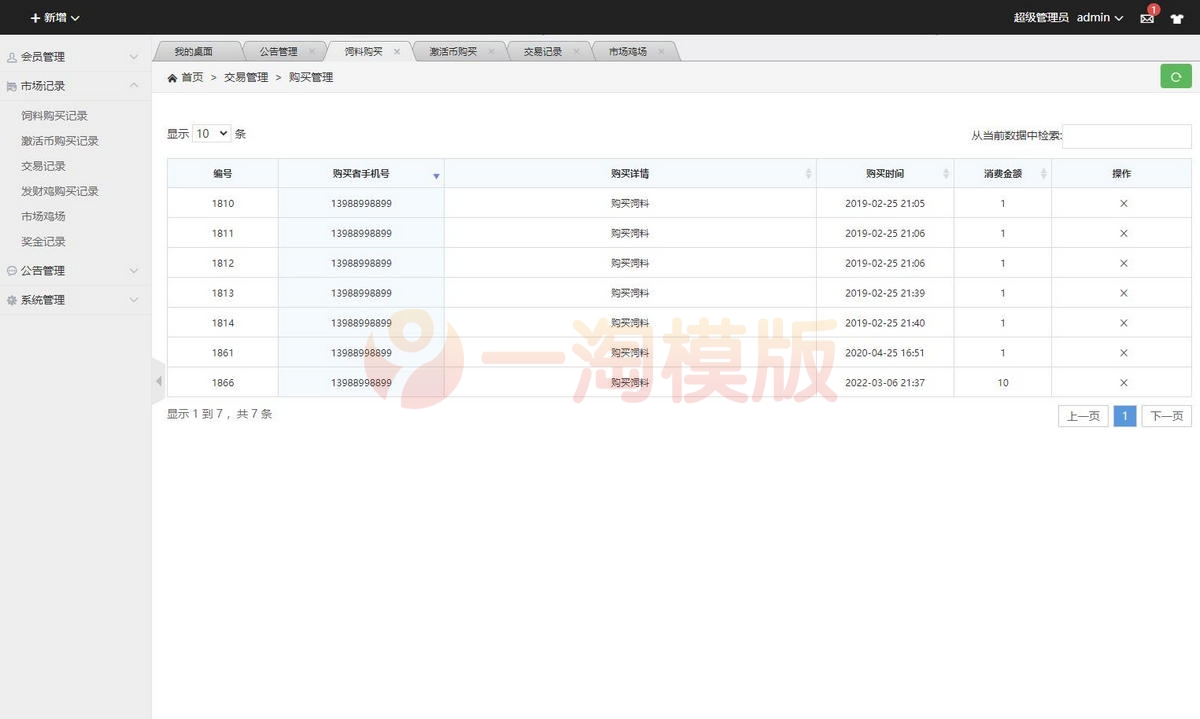Delete record 1811 with its X icon
The height and width of the screenshot is (719, 1200).
click(1123, 233)
